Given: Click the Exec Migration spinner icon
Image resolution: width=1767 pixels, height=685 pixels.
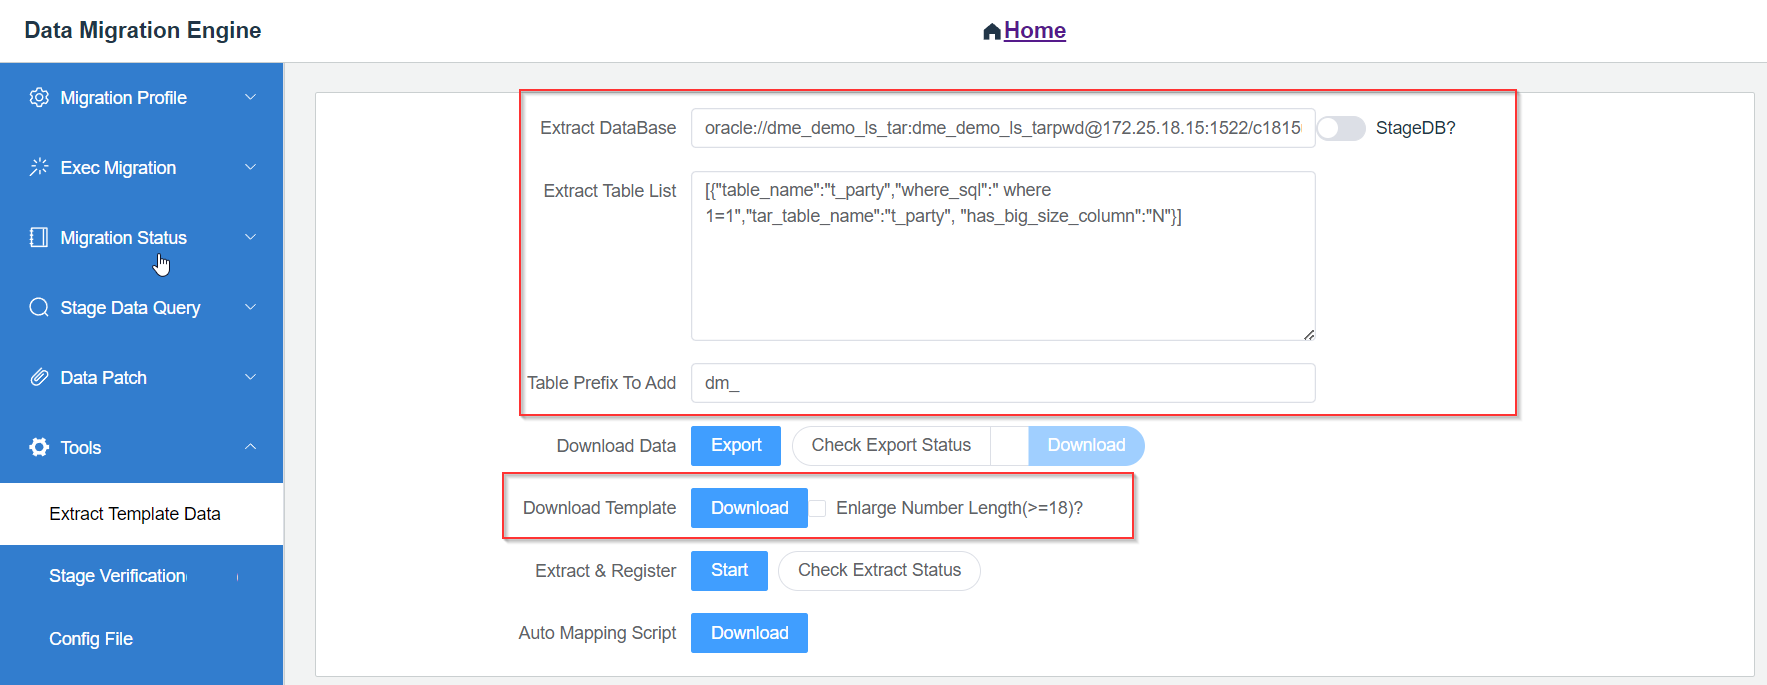Looking at the screenshot, I should [39, 167].
